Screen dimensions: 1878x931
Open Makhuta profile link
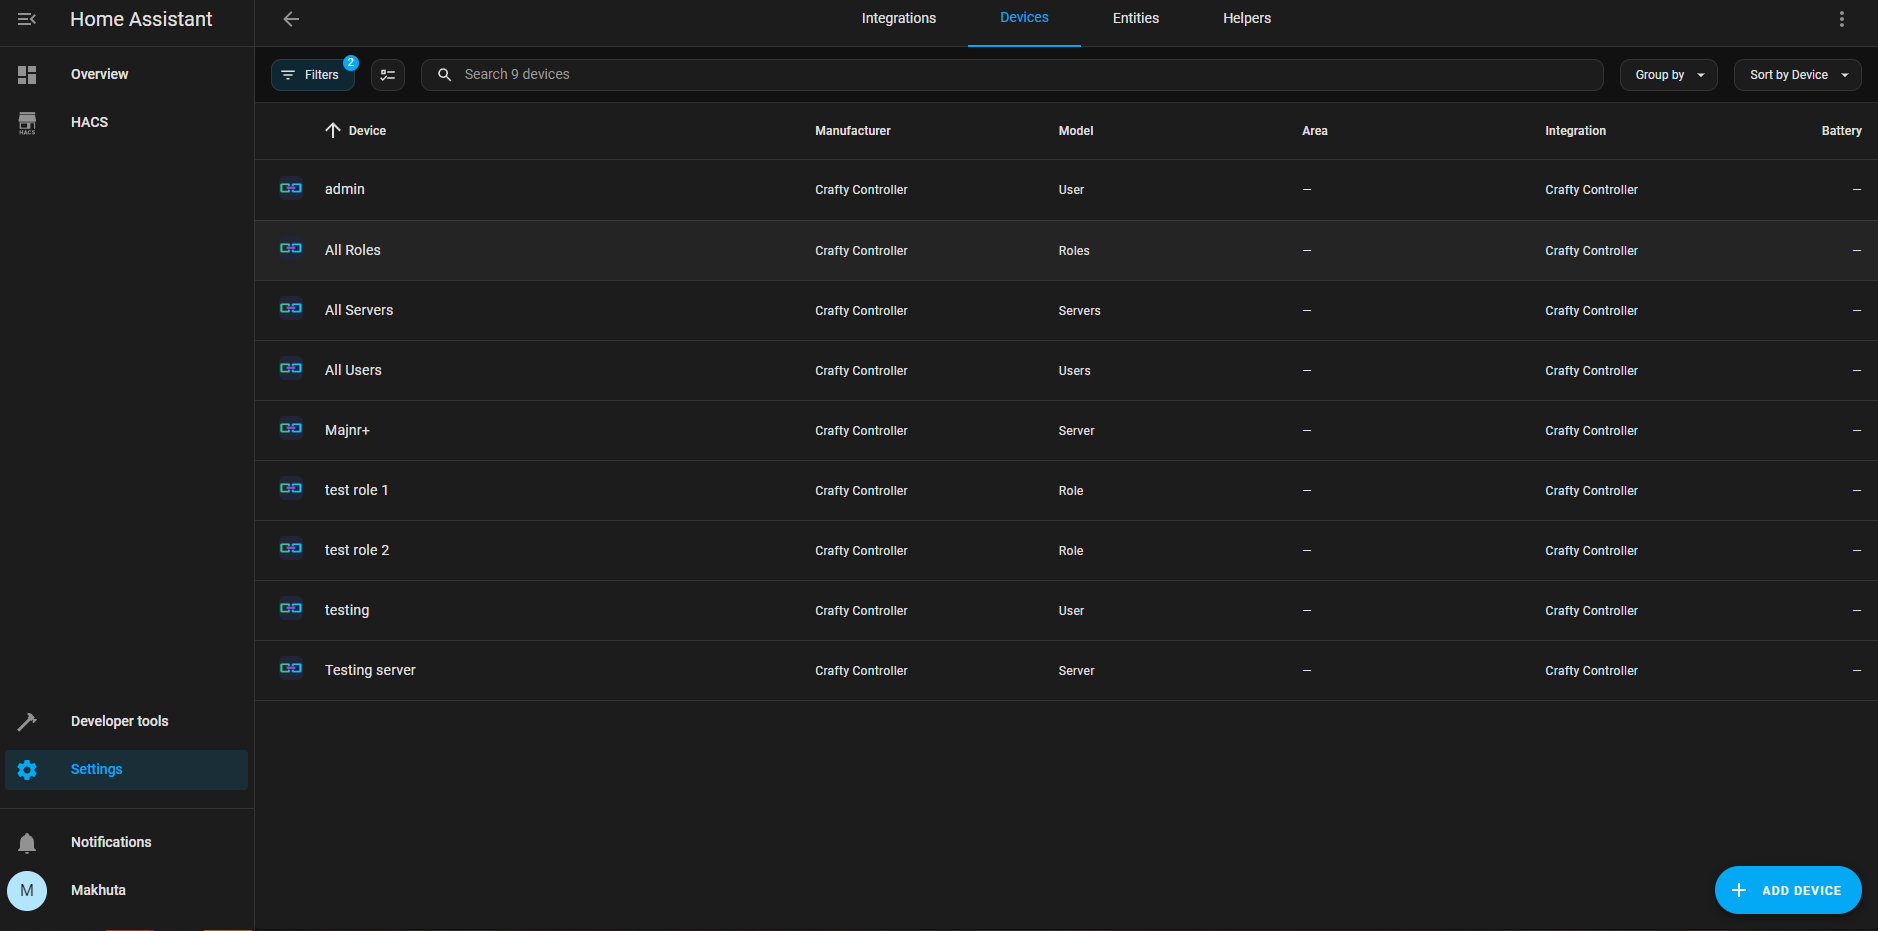pos(98,890)
